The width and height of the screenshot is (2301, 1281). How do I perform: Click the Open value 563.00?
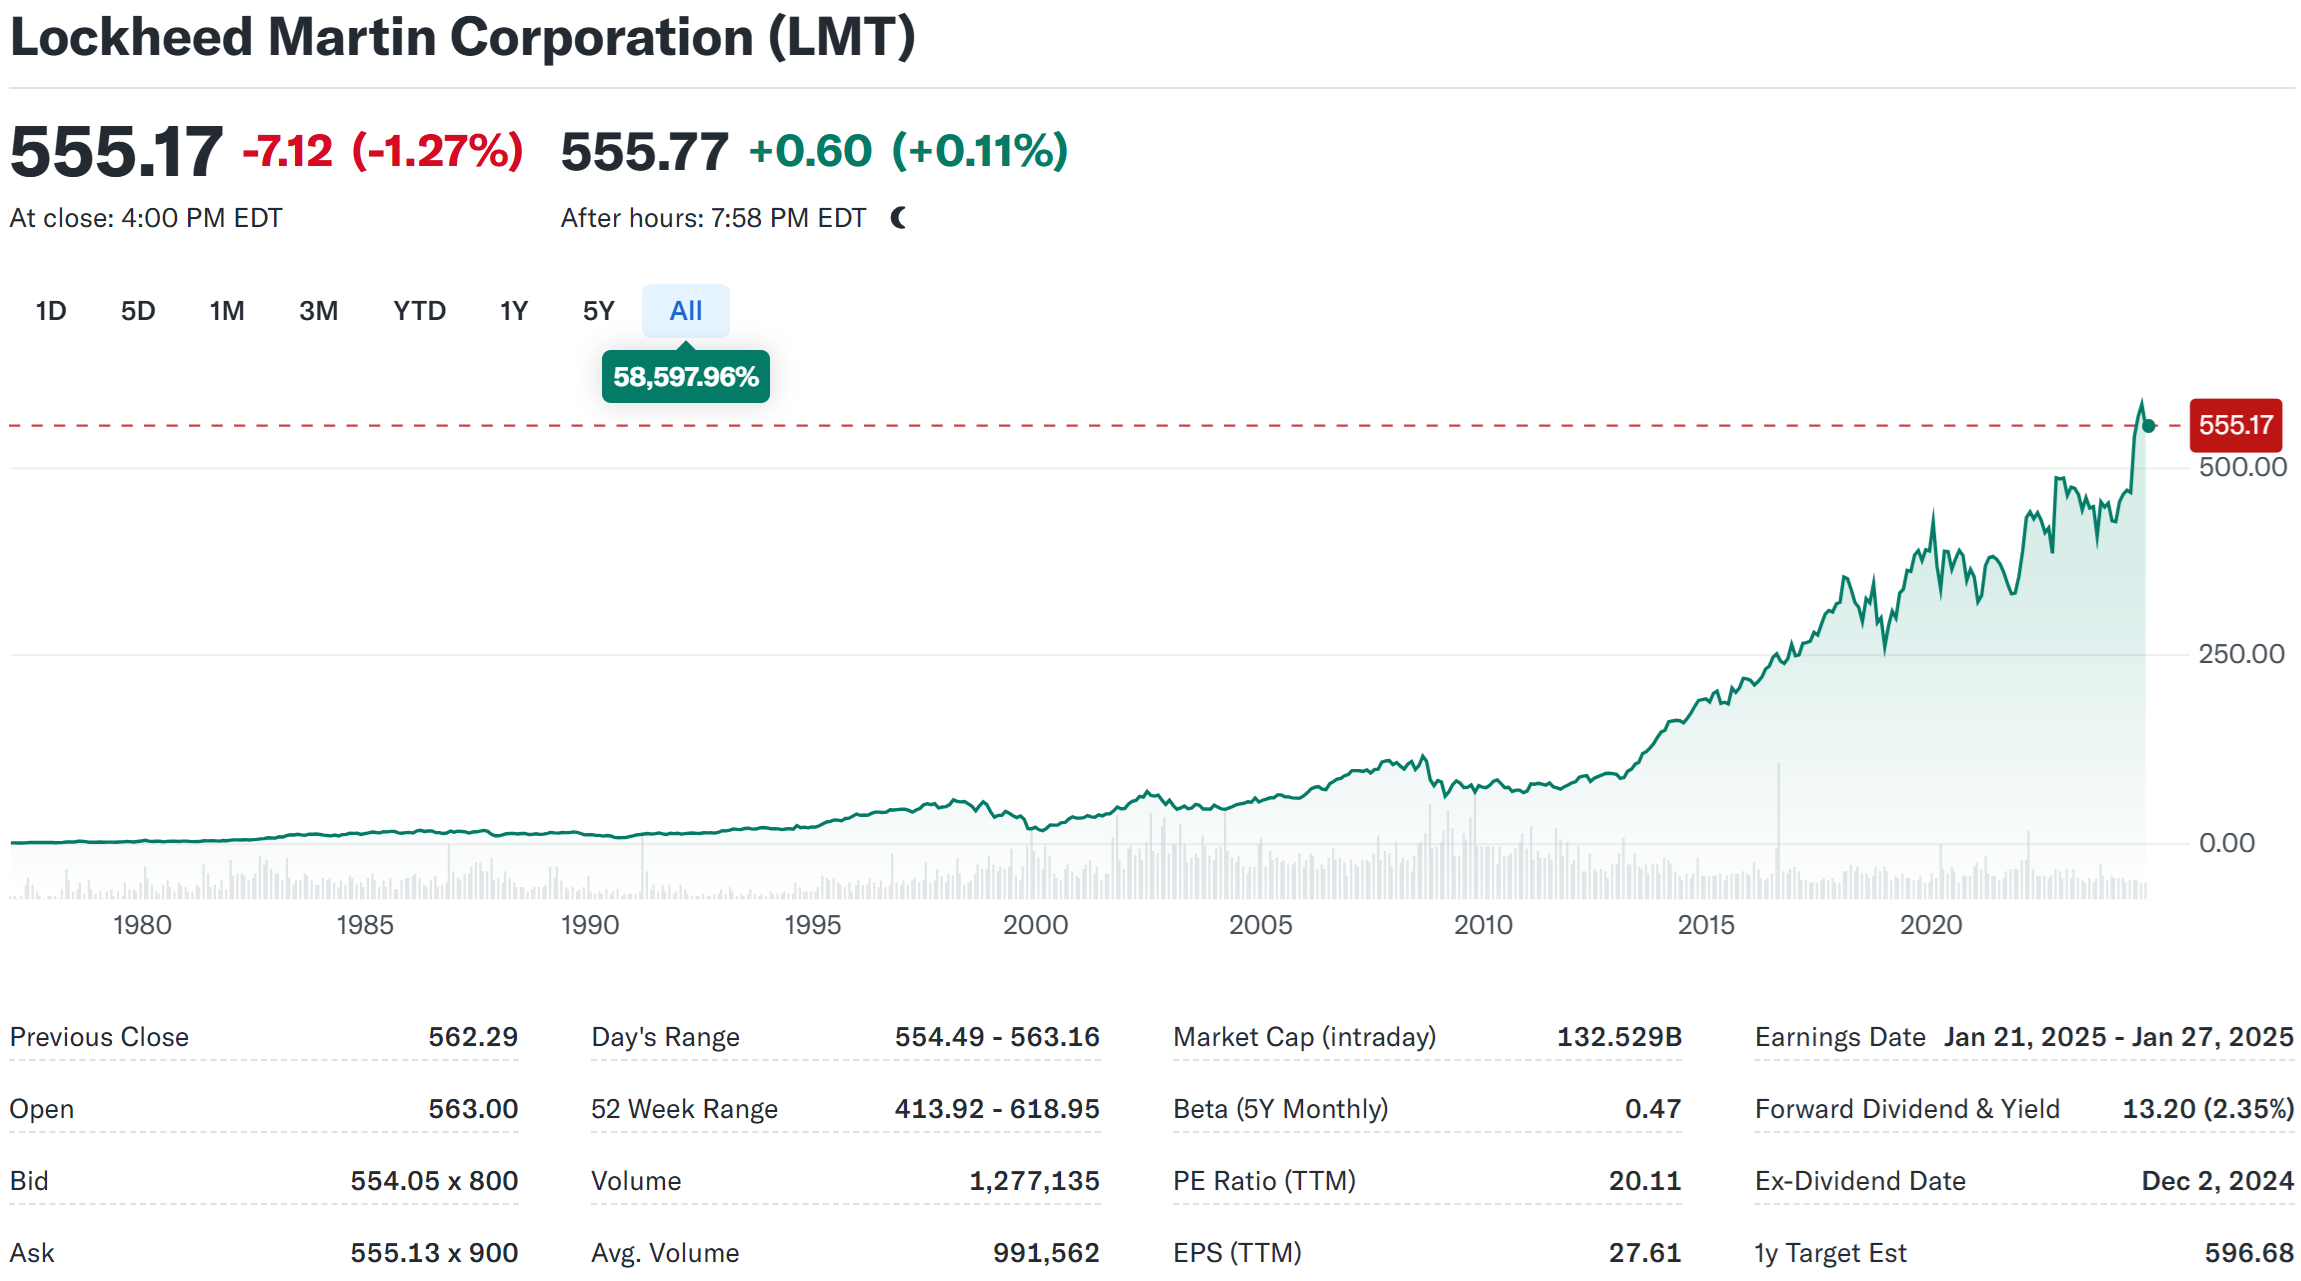(x=473, y=1109)
